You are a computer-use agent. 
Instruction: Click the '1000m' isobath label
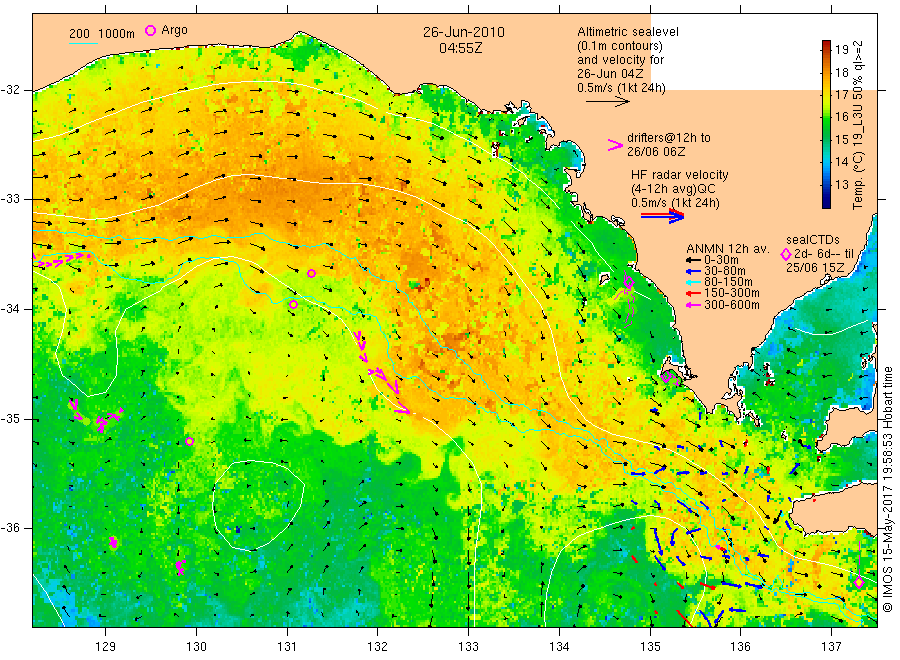click(x=117, y=34)
